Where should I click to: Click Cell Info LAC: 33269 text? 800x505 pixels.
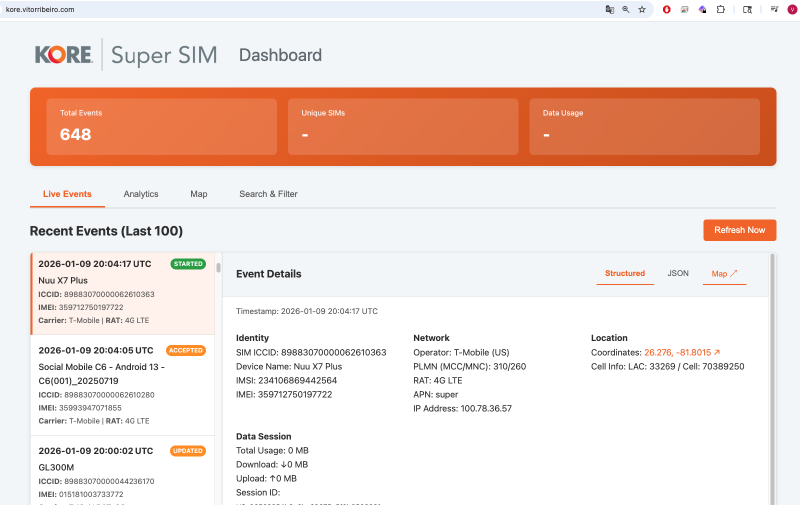[x=667, y=366]
